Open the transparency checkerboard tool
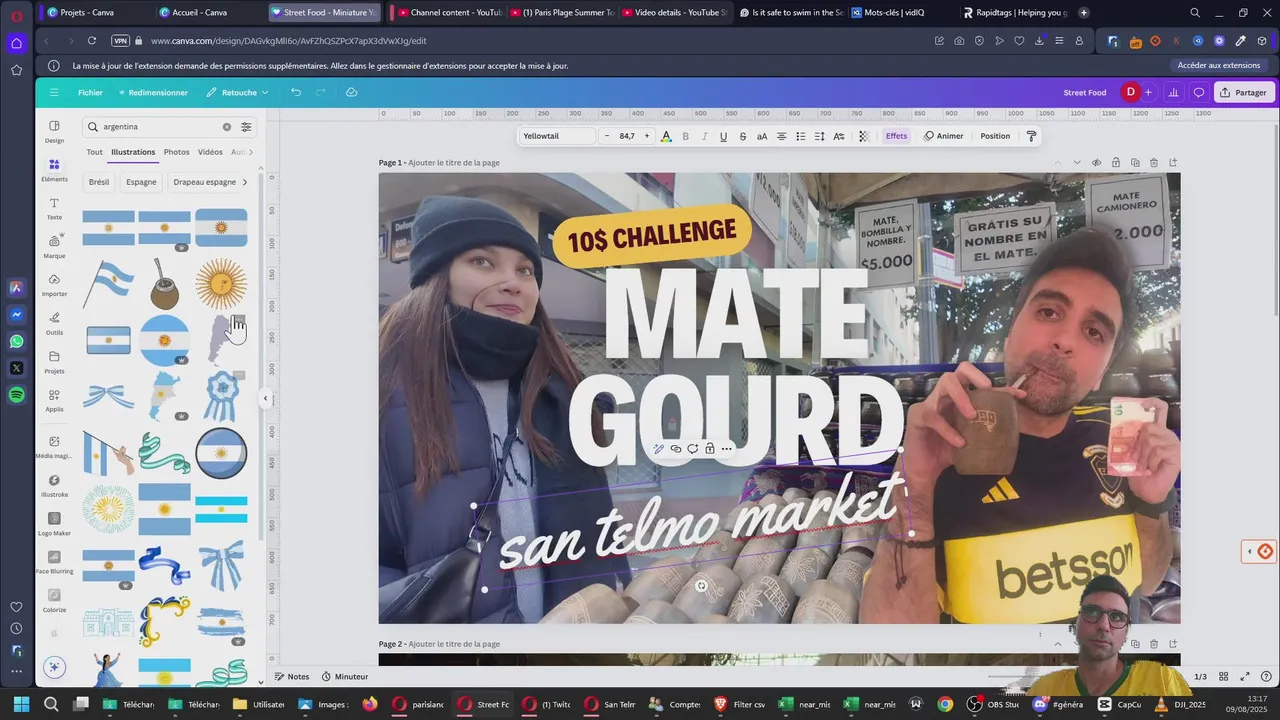The height and width of the screenshot is (720, 1280). click(864, 136)
